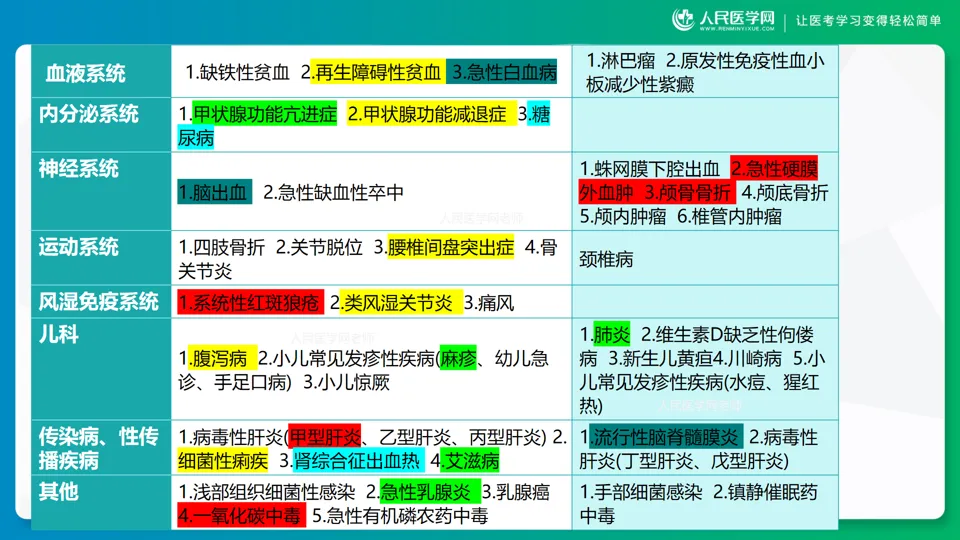Click the text 1.四肢骨折
Screen dimensions: 960x540
pyautogui.click(x=221, y=247)
